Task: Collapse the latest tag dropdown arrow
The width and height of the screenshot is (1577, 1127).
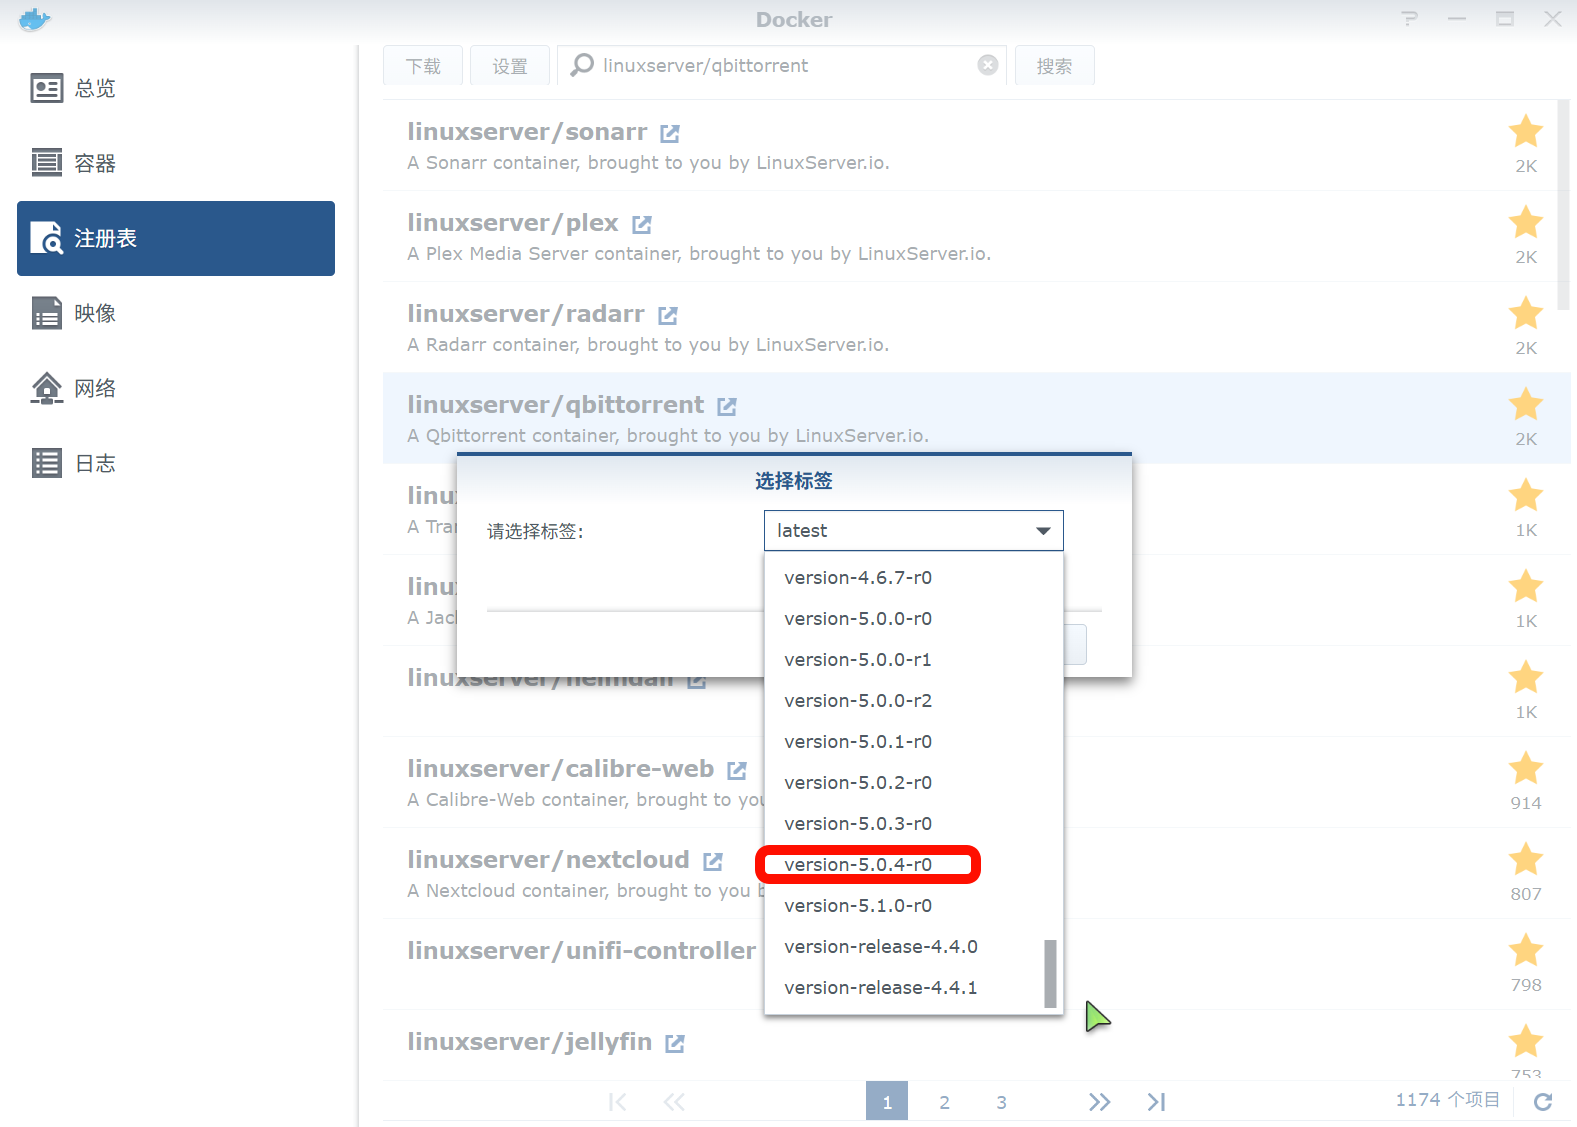Action: tap(1043, 531)
